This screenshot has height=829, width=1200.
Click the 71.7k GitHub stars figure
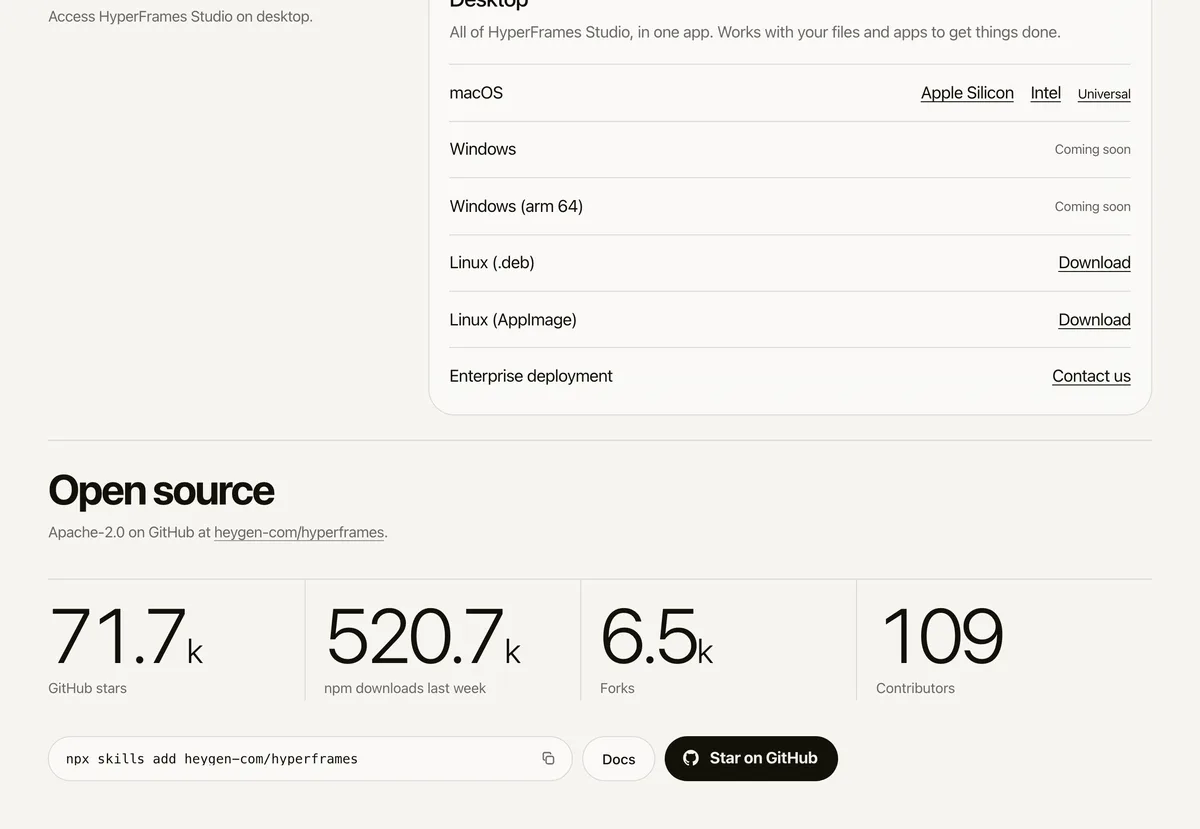click(126, 636)
